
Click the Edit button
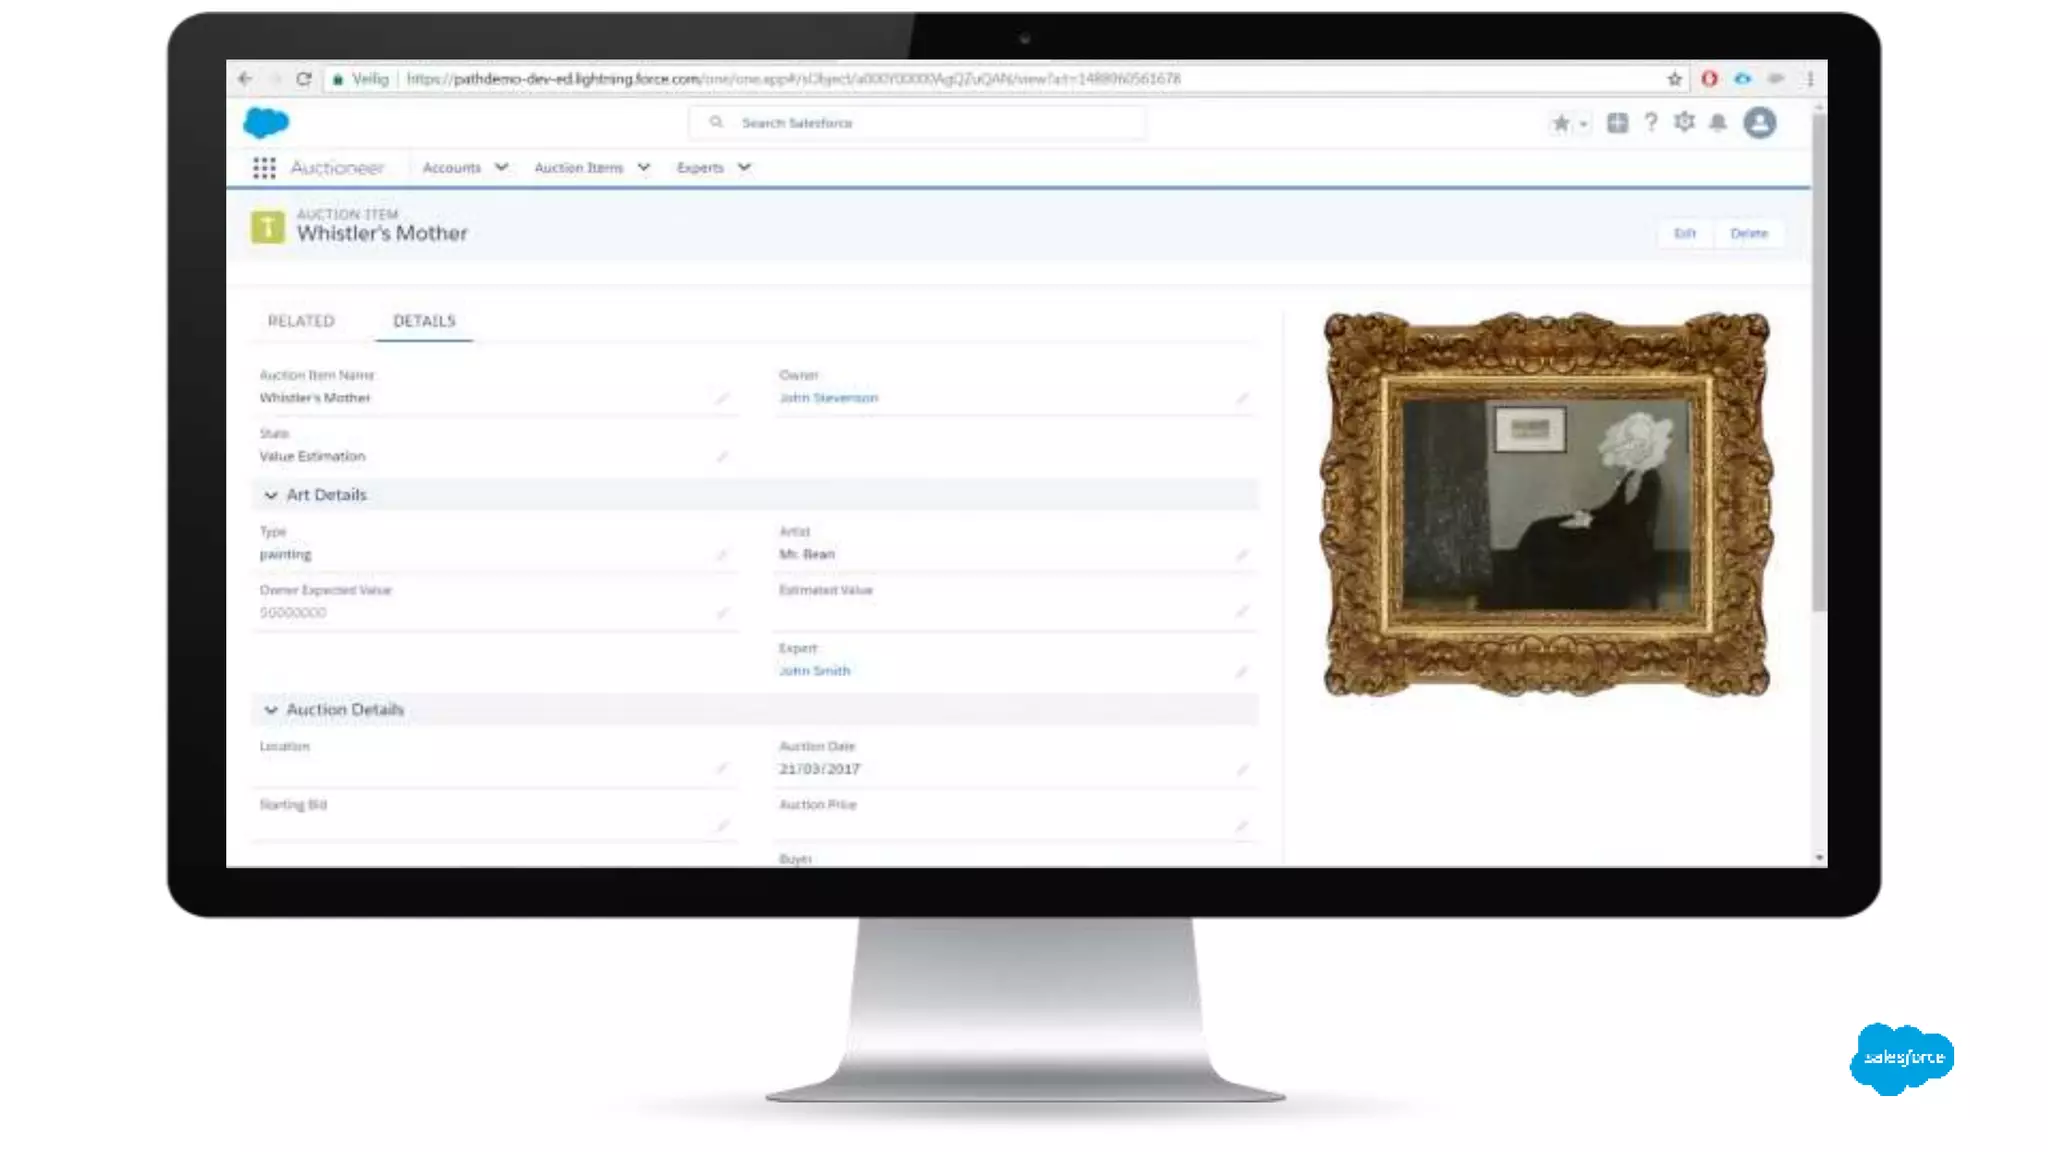(x=1685, y=233)
